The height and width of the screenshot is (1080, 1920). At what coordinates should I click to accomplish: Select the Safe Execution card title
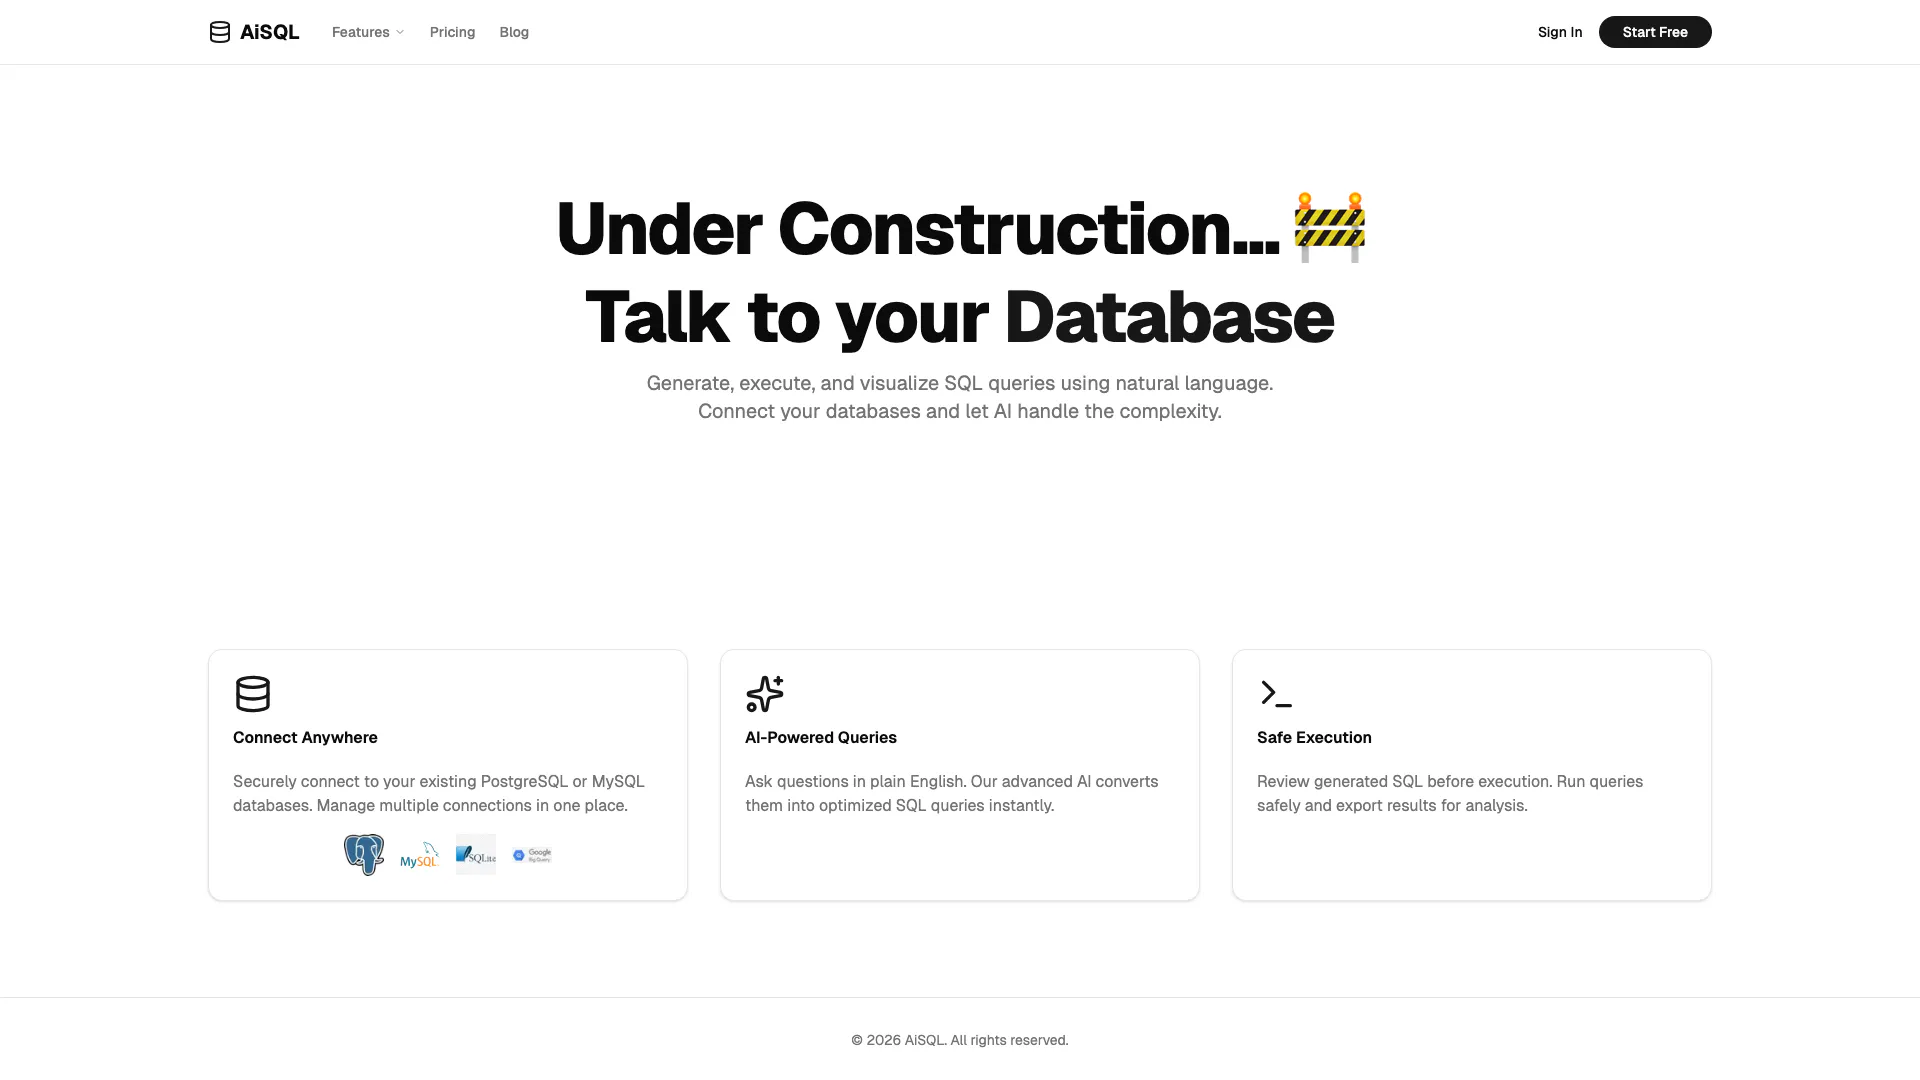click(x=1313, y=737)
